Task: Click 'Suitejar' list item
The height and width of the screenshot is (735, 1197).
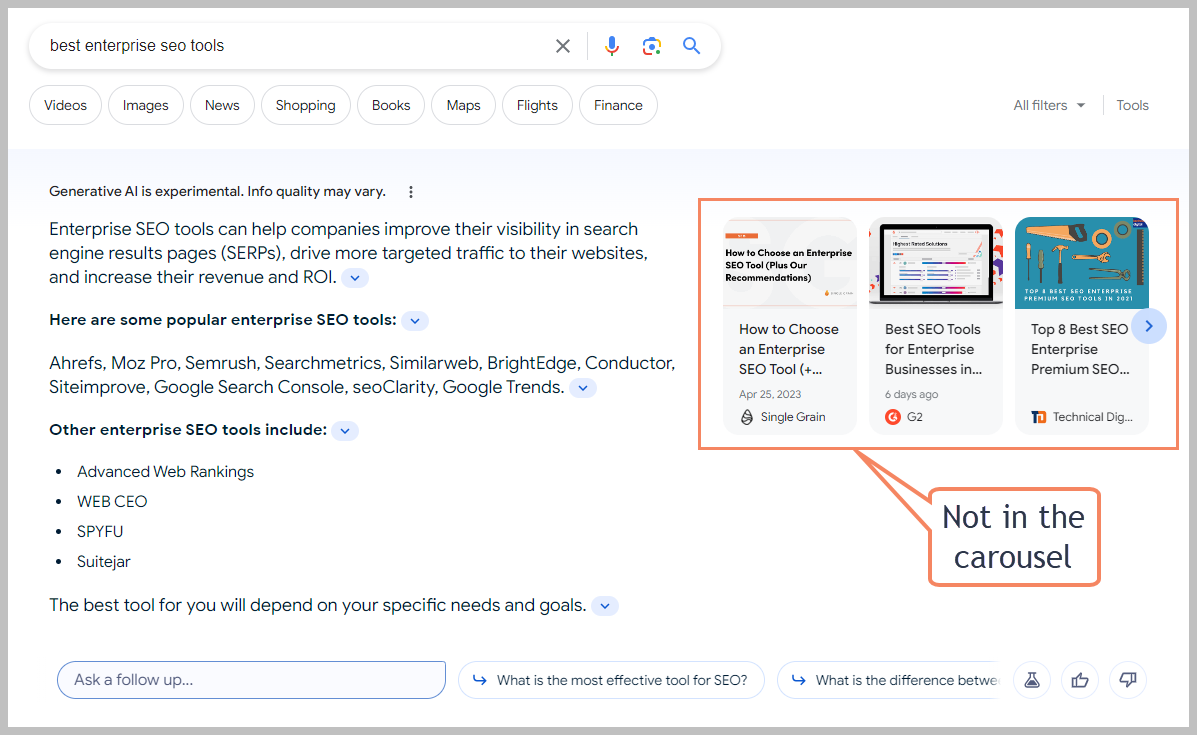Action: (104, 562)
